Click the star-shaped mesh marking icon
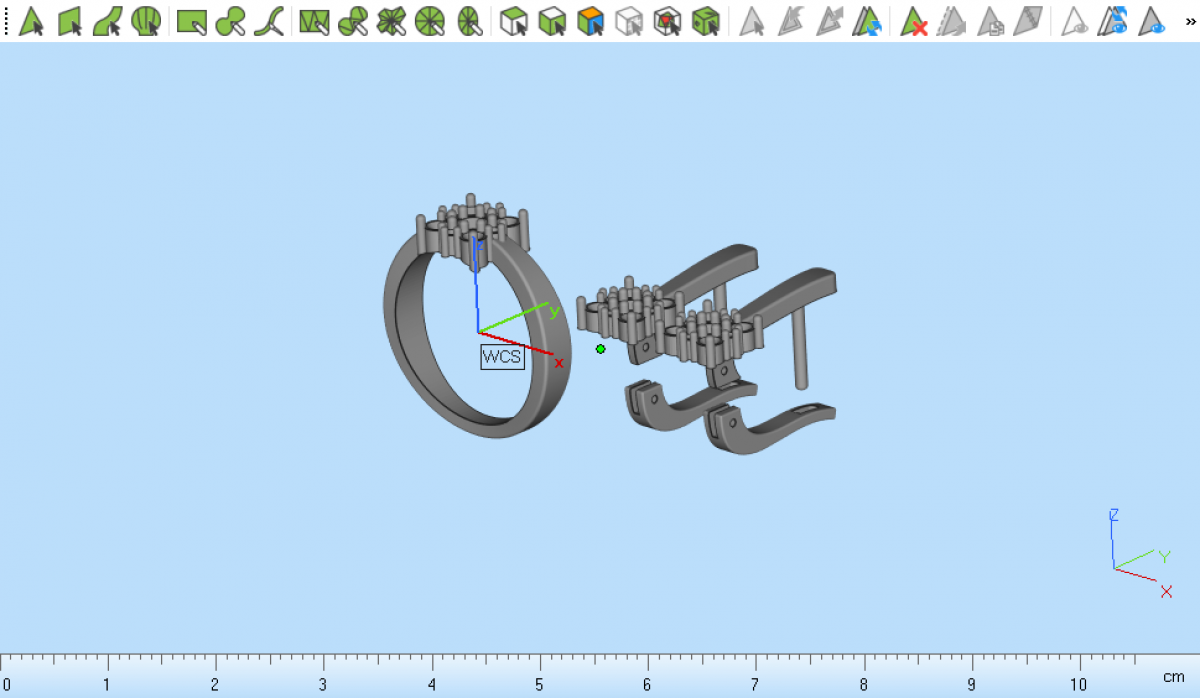The height and width of the screenshot is (698, 1200). pos(391,21)
